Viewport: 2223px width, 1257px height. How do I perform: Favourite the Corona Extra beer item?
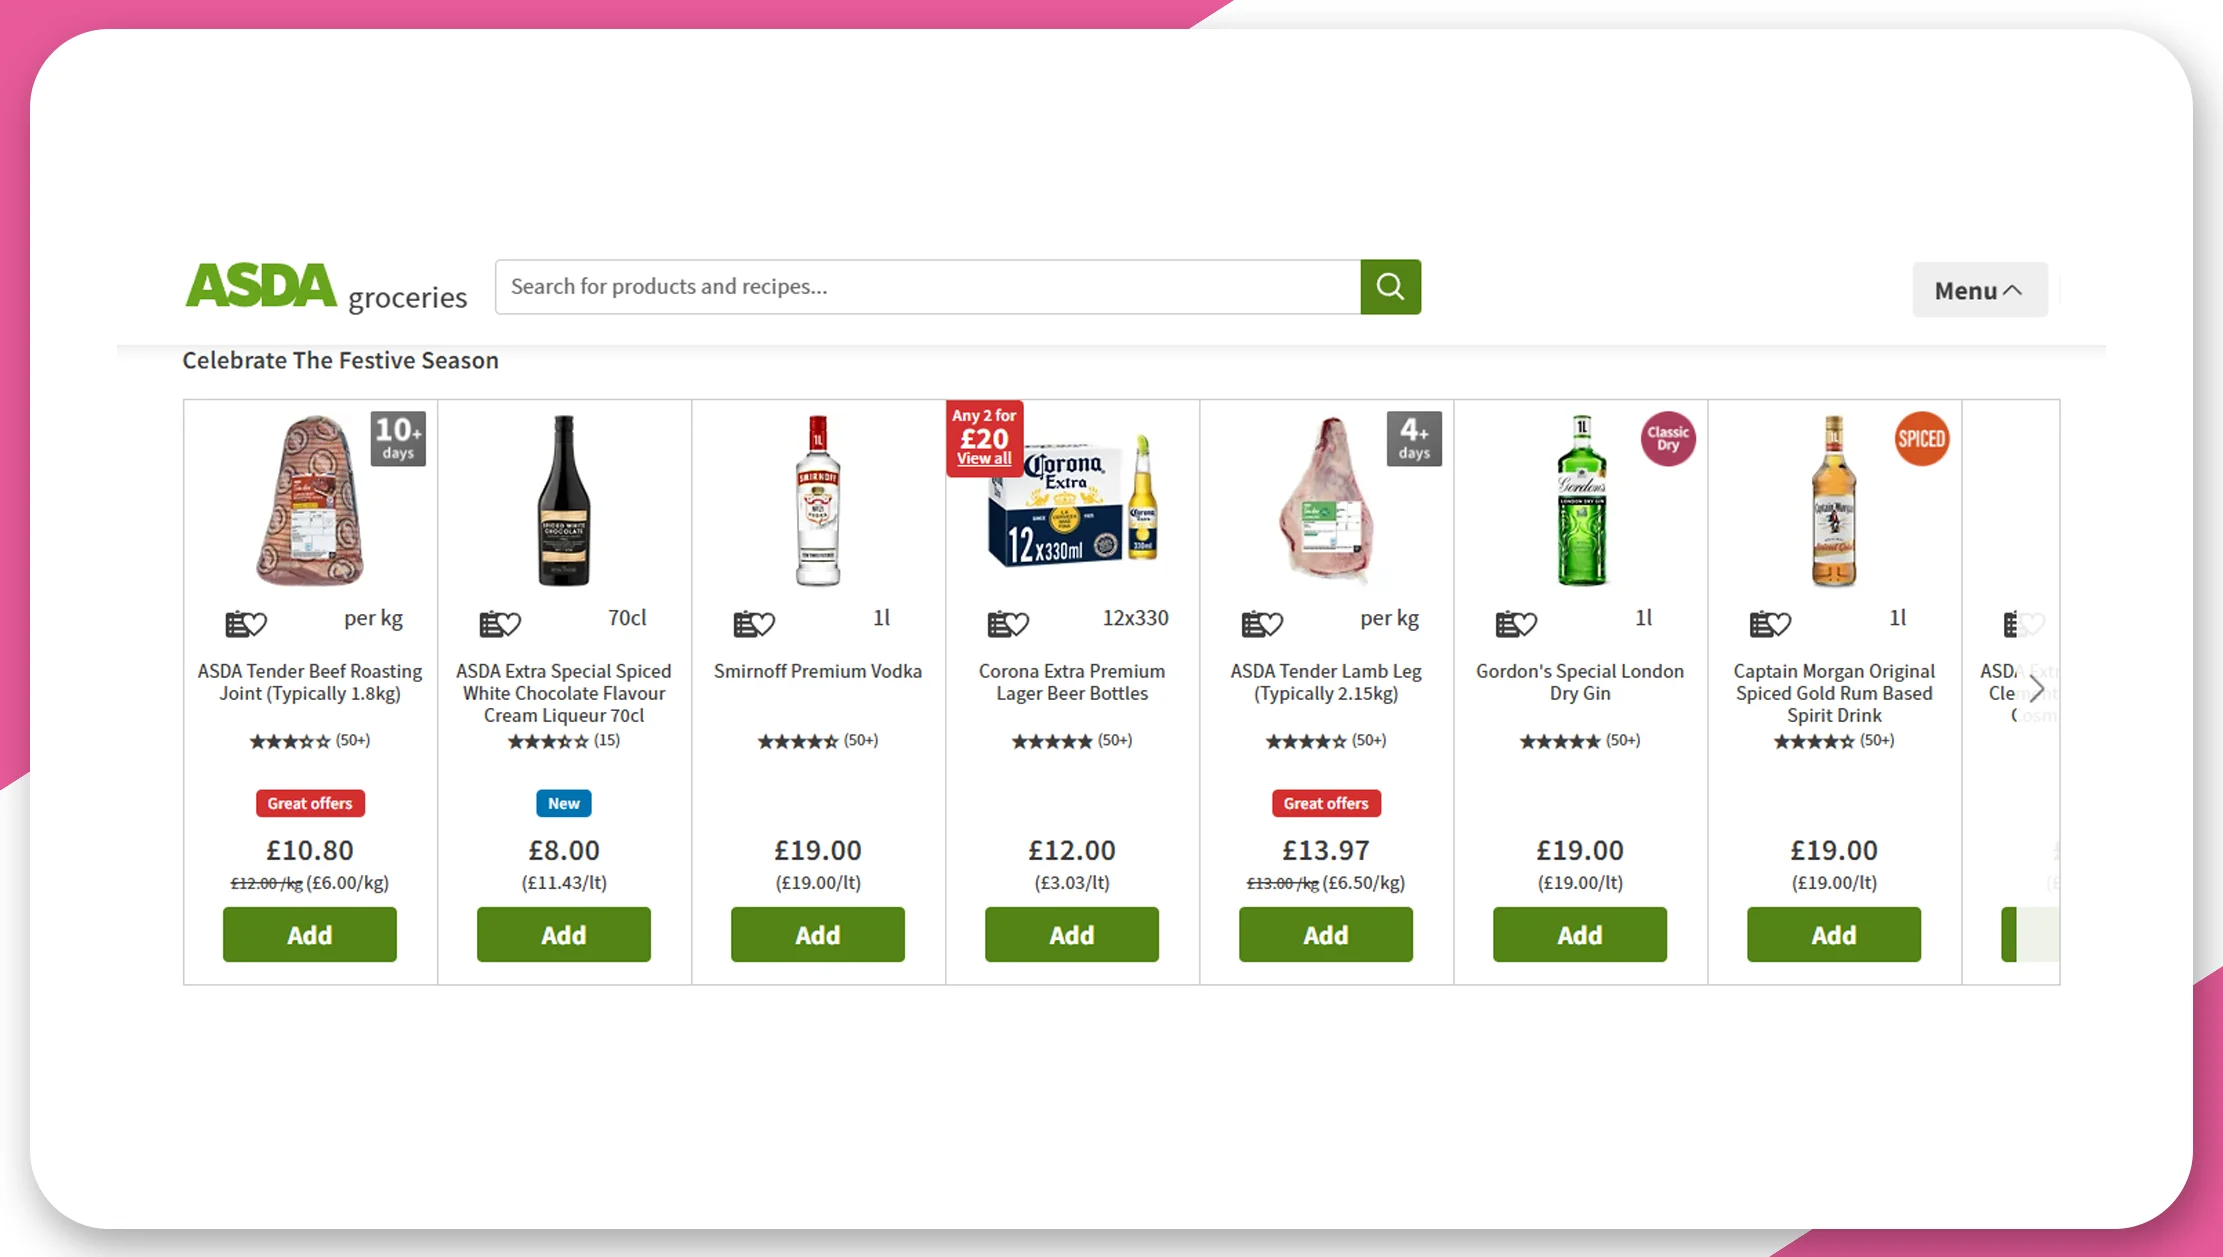(x=1008, y=624)
